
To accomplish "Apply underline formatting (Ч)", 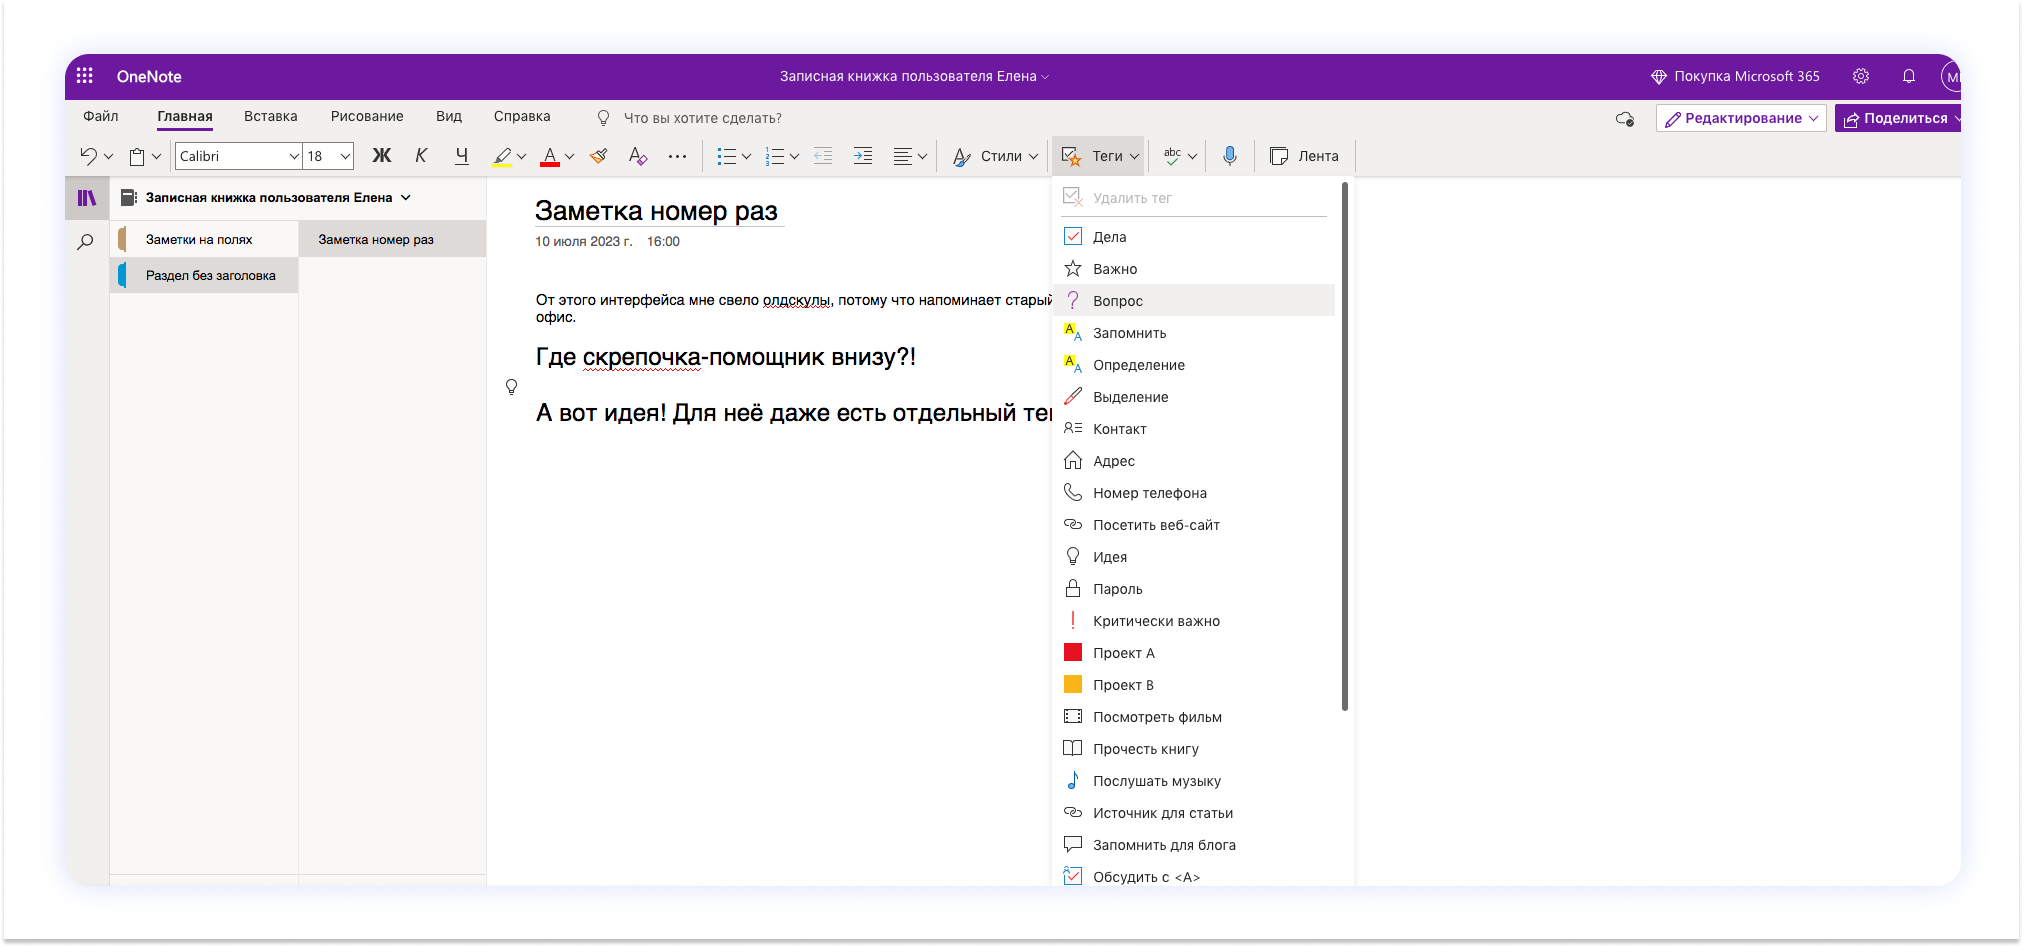I will point(460,156).
